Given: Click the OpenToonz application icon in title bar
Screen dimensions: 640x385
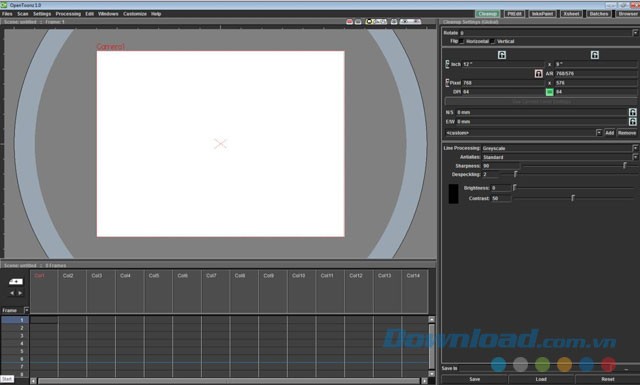Looking at the screenshot, I should 4,5.
